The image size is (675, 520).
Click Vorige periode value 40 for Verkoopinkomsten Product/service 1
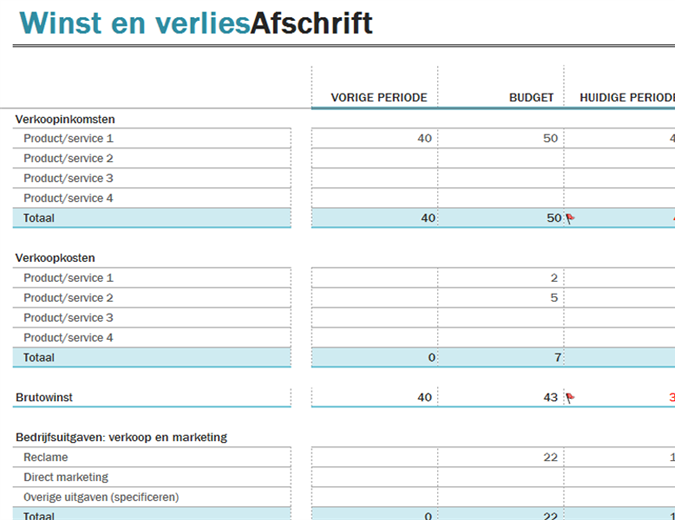click(x=424, y=139)
